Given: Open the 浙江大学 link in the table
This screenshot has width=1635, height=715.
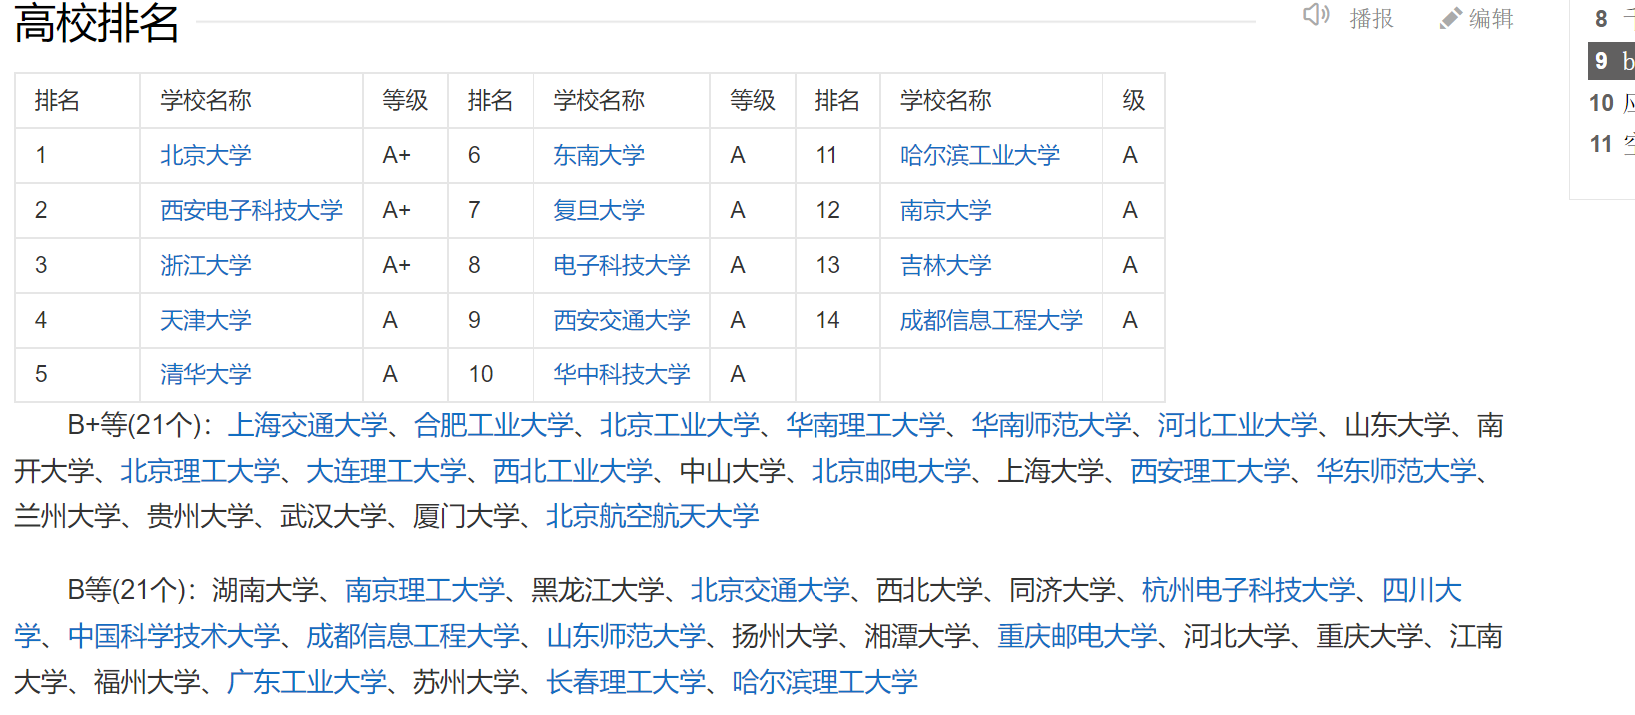Looking at the screenshot, I should 206,265.
